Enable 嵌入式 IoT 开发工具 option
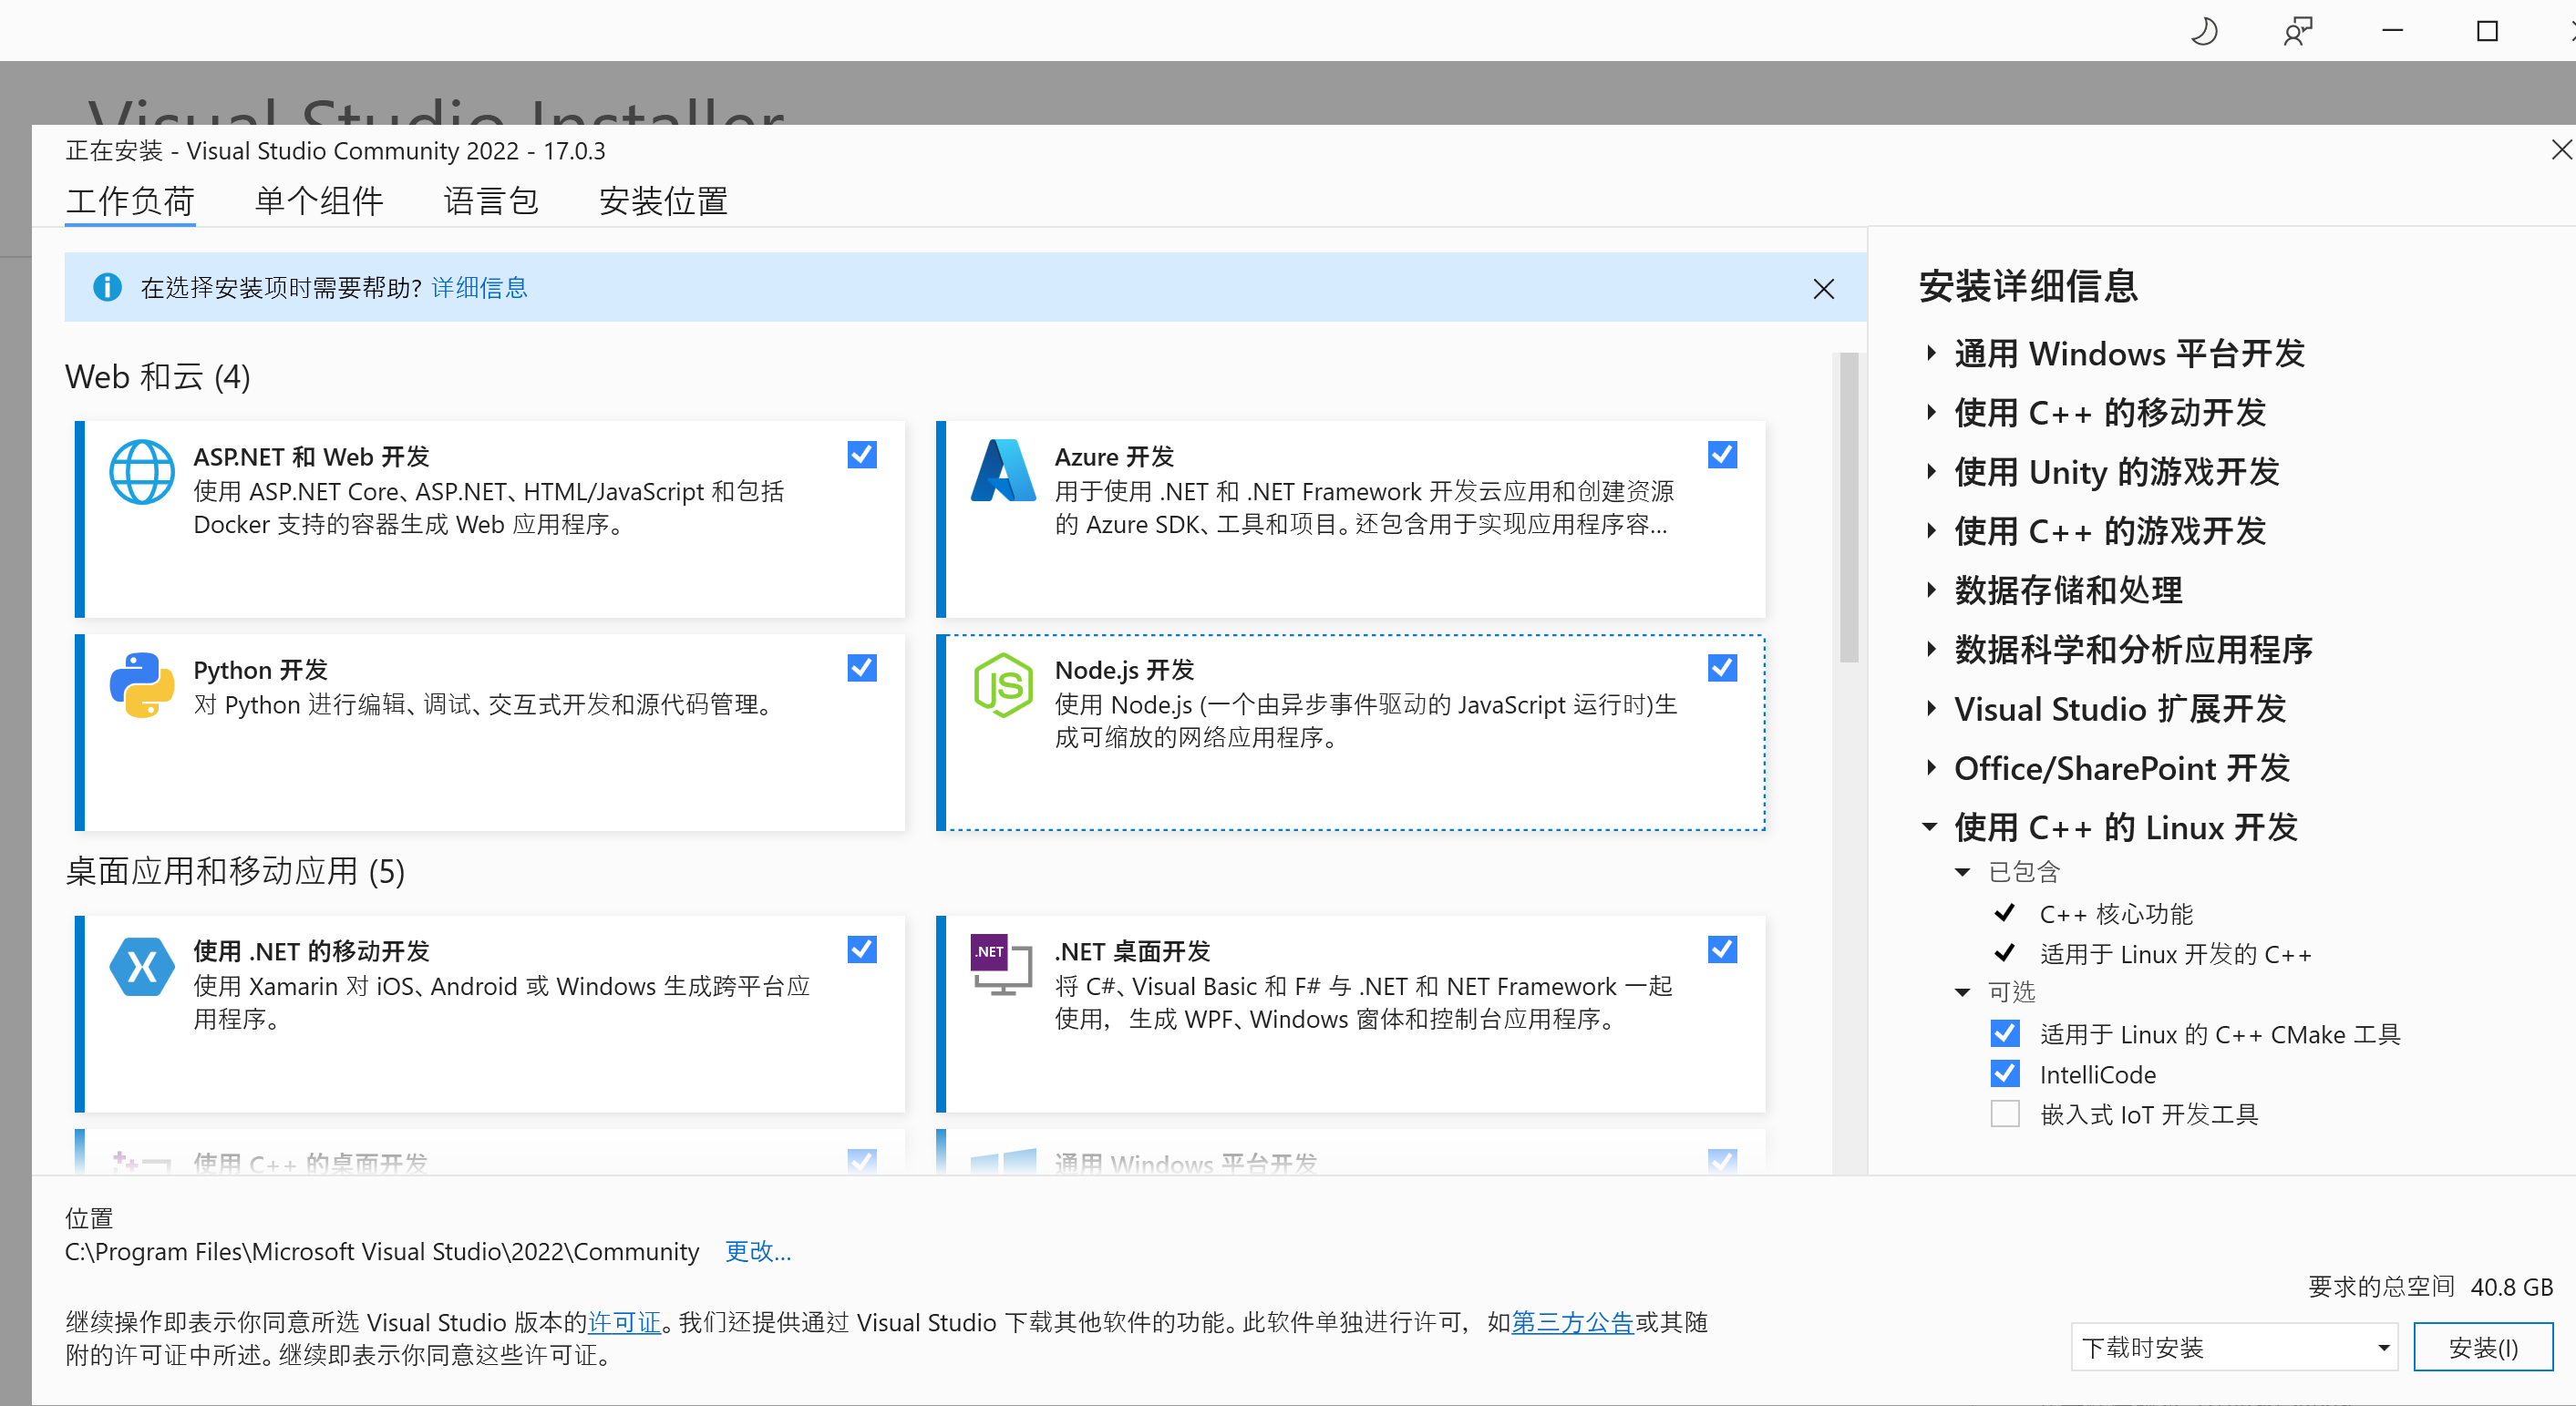 pyautogui.click(x=2005, y=1114)
